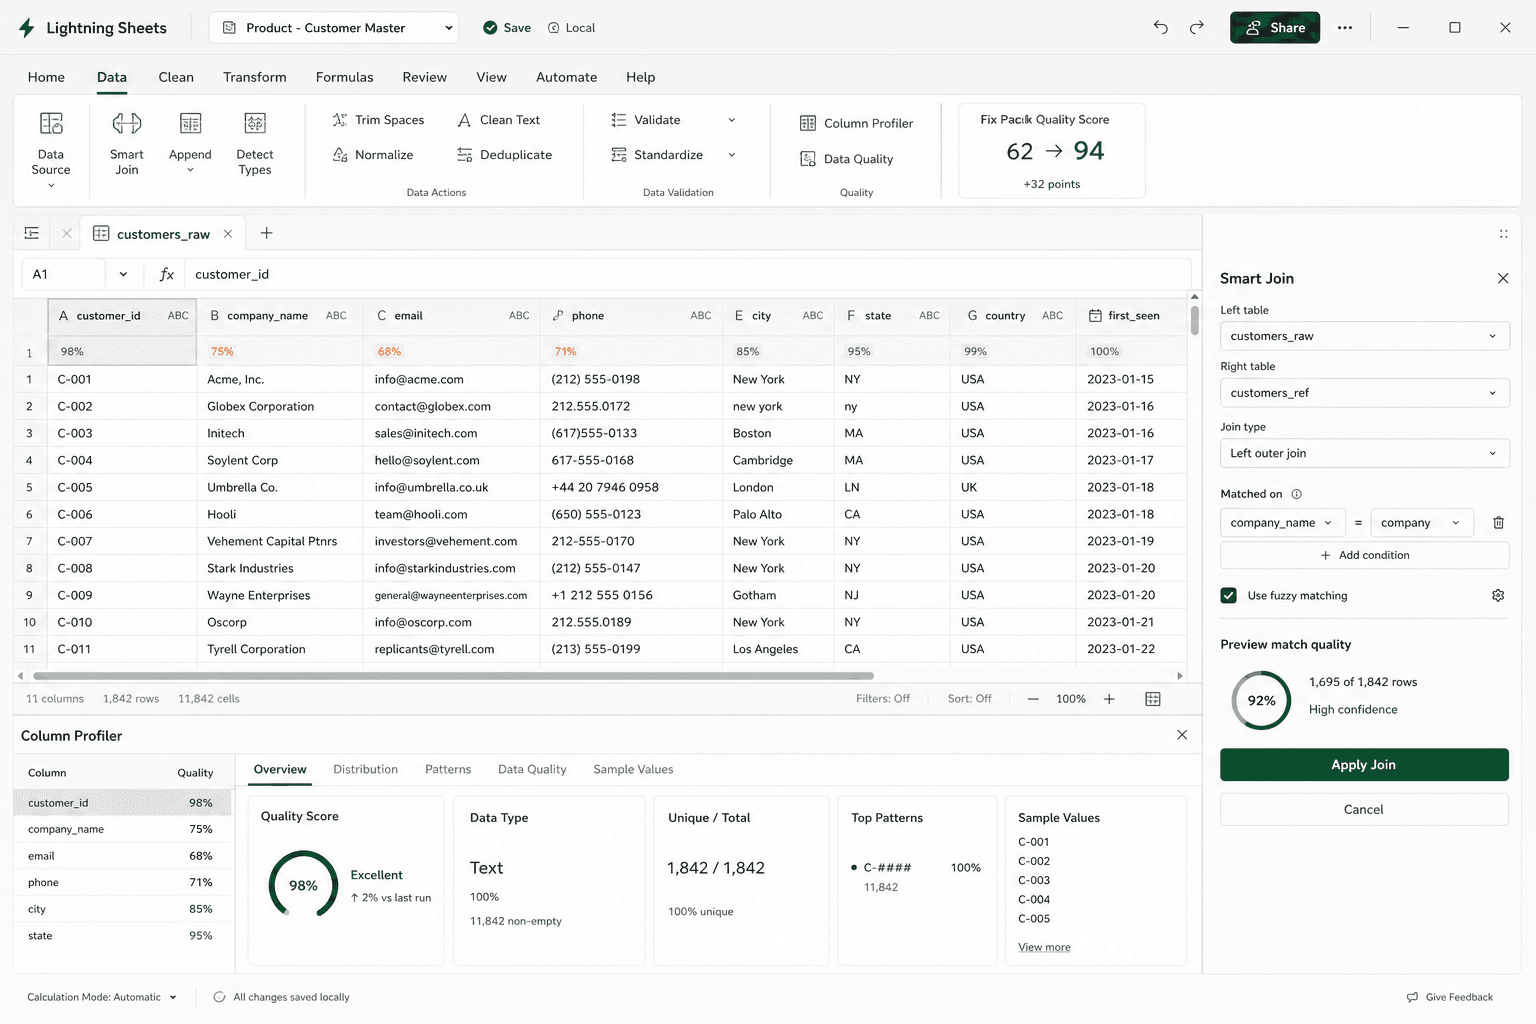Click the Give Feedback link
Screen dimensions: 1536x1024
[x=1450, y=997]
